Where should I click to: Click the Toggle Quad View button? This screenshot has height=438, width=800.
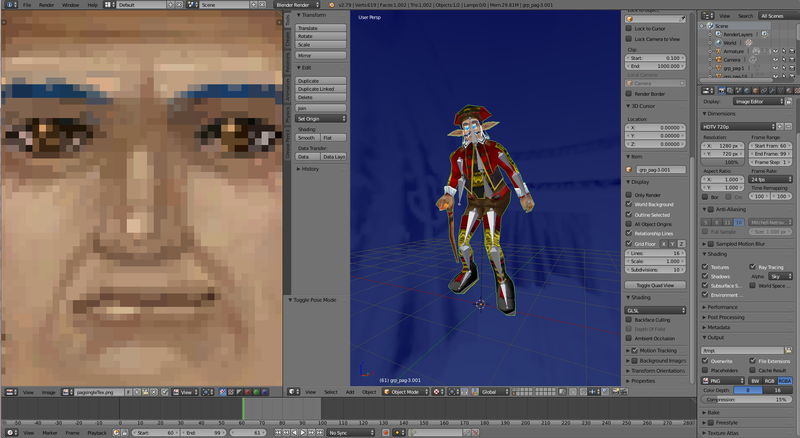point(655,285)
